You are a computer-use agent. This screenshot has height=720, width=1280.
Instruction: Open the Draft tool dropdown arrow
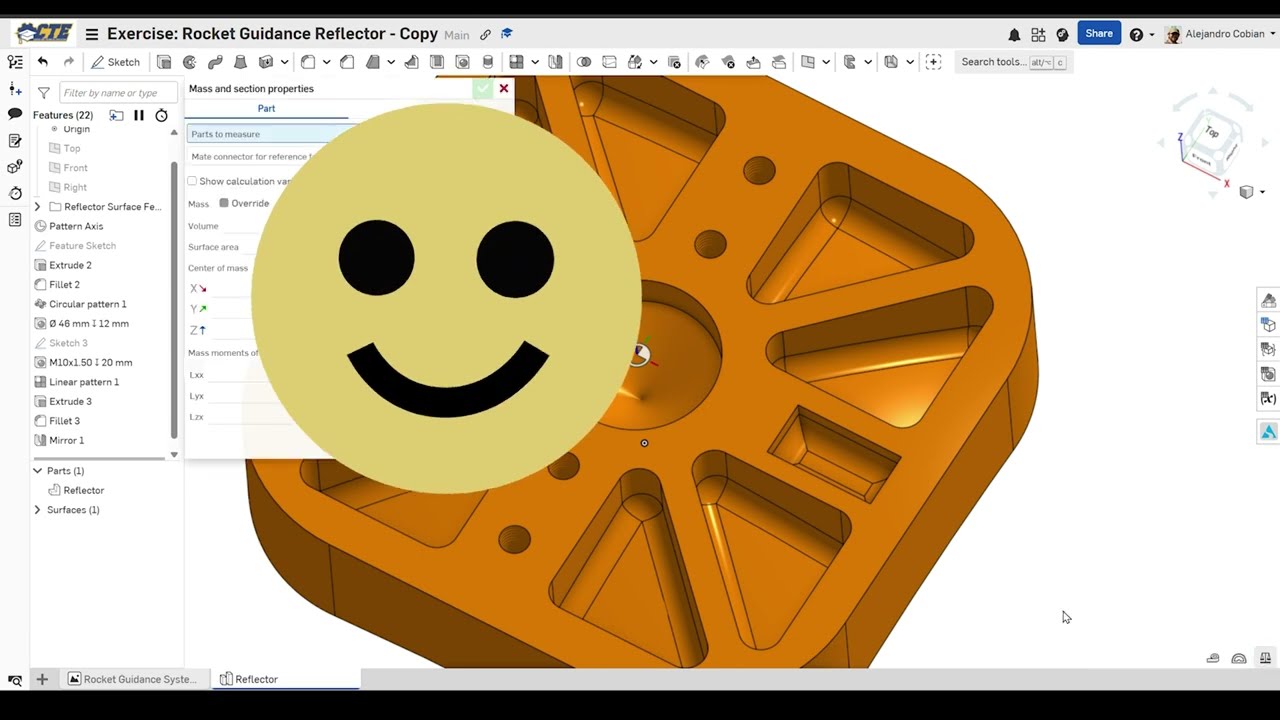[392, 62]
